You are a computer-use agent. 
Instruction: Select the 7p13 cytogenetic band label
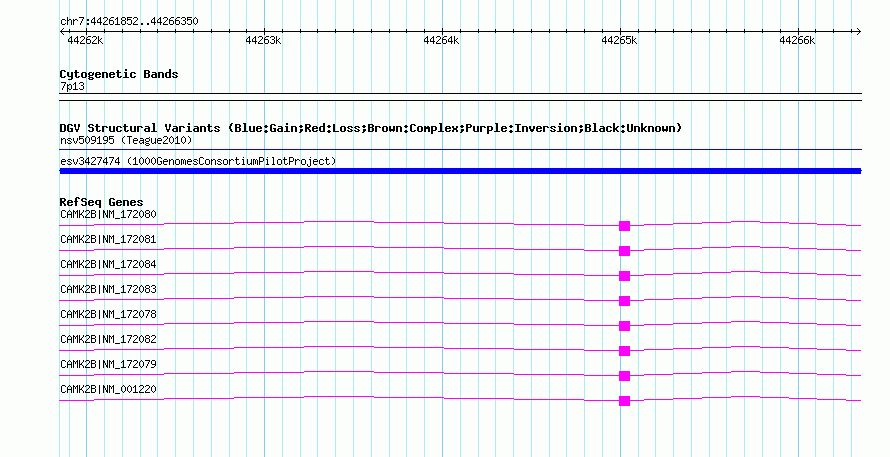(x=72, y=87)
